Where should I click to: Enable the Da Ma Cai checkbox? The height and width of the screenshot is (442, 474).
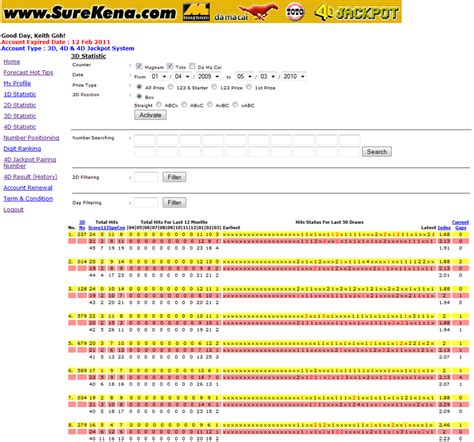[192, 66]
